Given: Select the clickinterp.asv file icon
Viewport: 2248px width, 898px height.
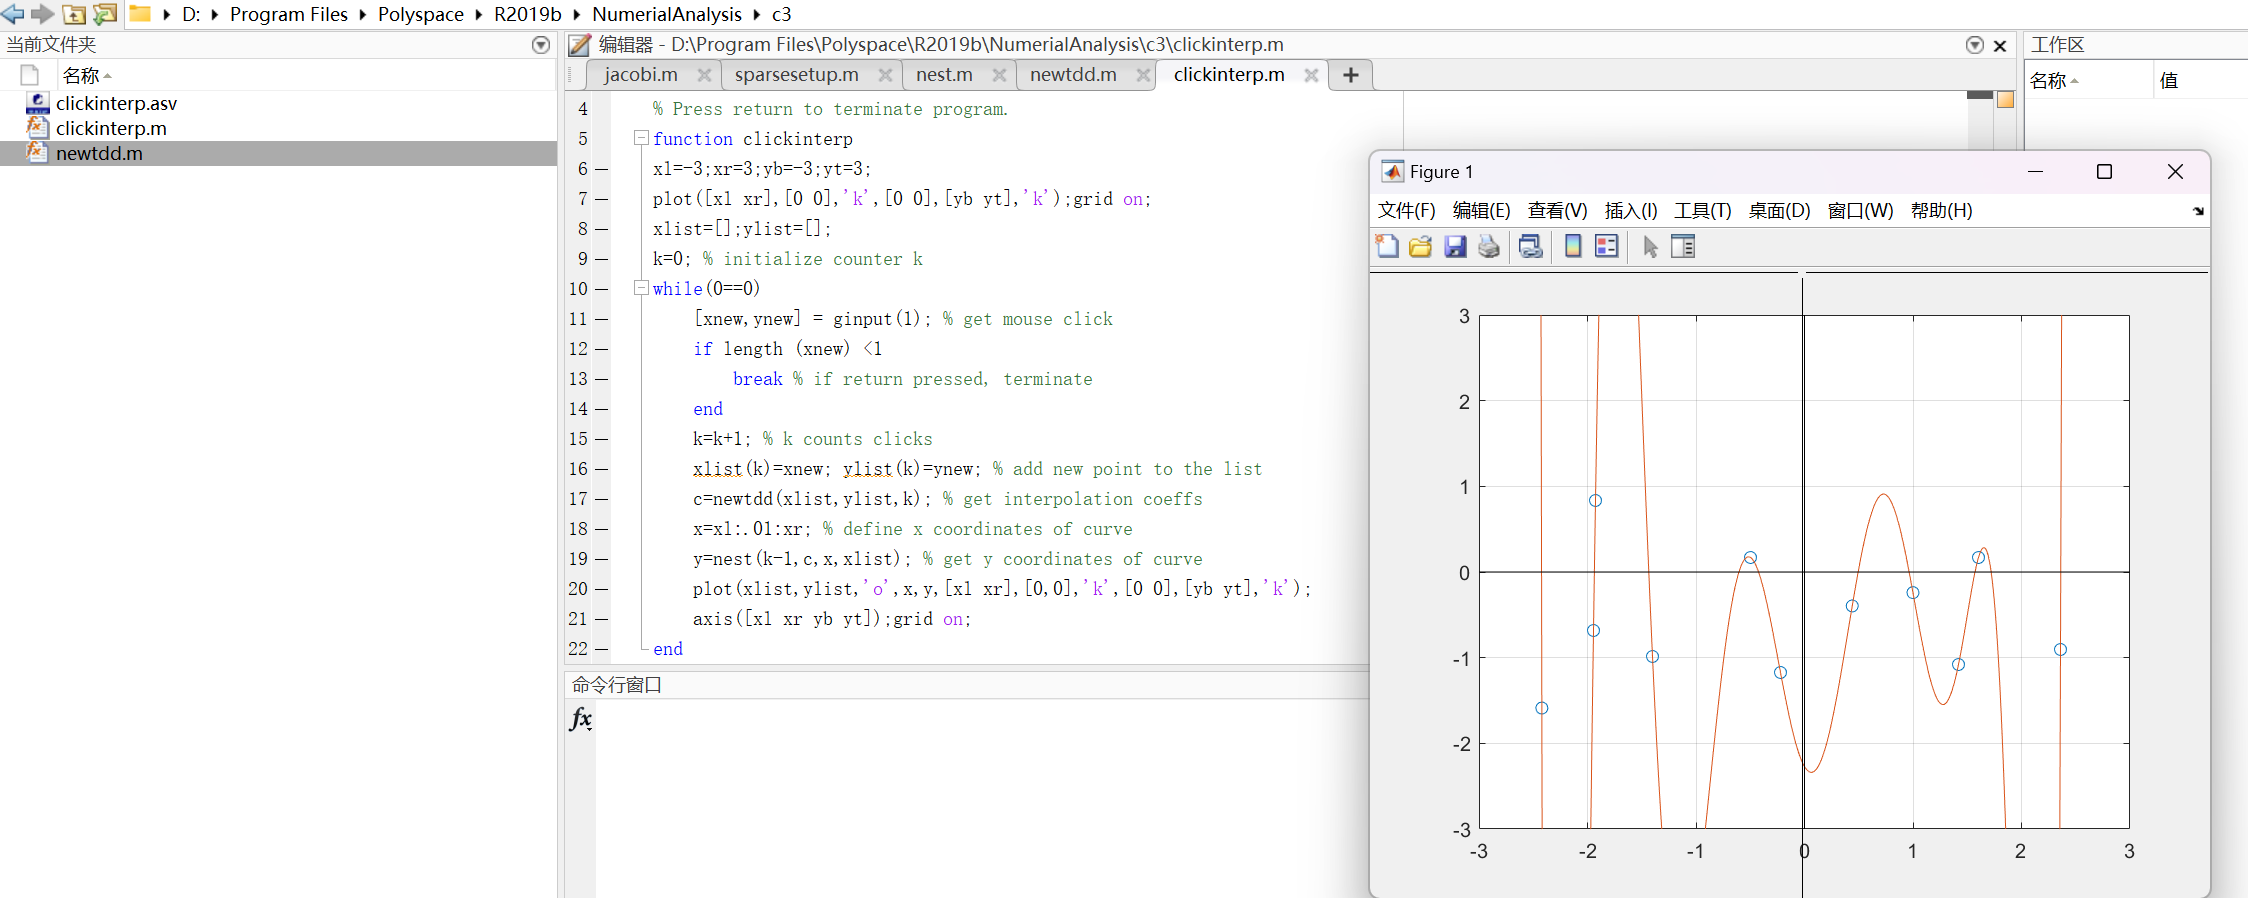Looking at the screenshot, I should [38, 103].
